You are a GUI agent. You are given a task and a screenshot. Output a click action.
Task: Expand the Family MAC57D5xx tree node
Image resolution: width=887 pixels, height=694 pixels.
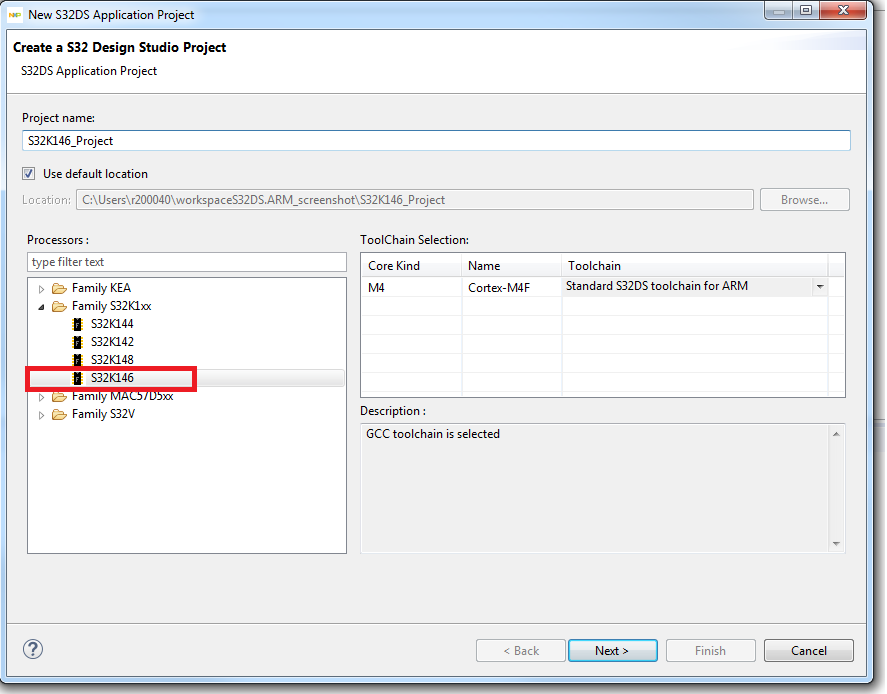pyautogui.click(x=41, y=397)
